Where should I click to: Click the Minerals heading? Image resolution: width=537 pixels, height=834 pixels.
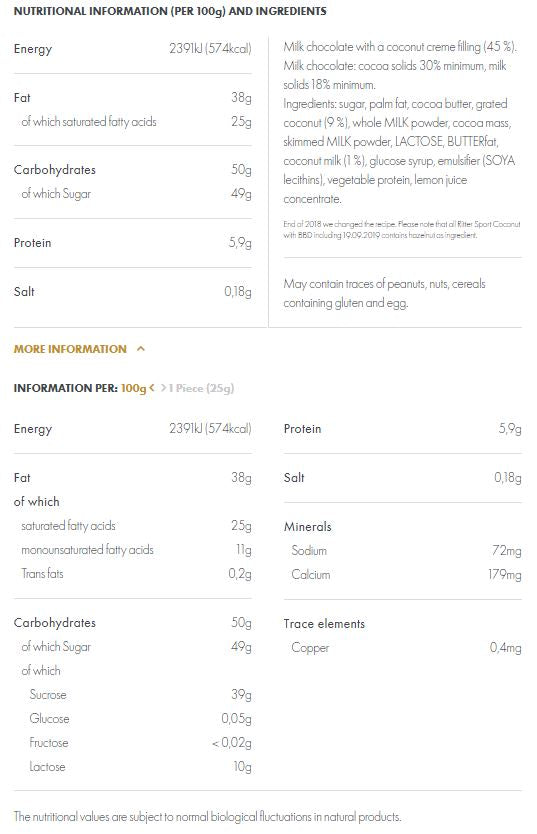pyautogui.click(x=307, y=527)
